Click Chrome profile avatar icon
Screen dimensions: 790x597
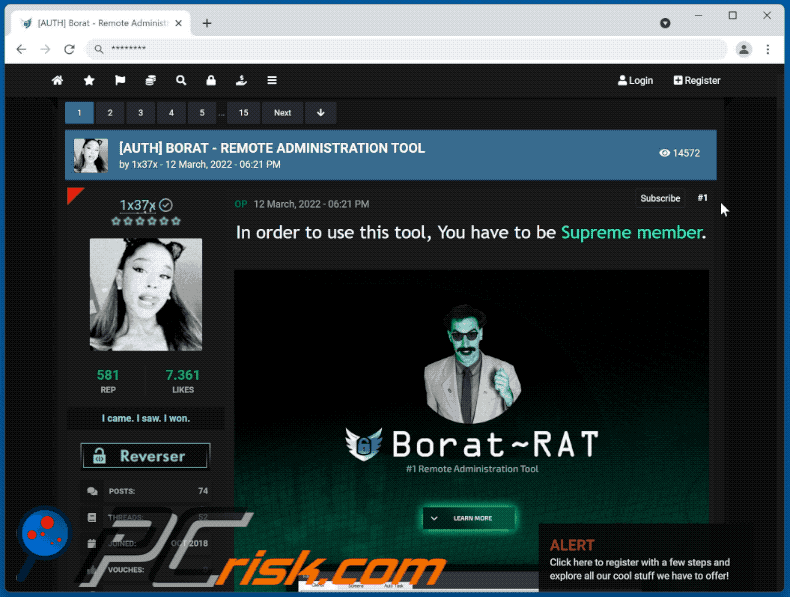[x=744, y=49]
